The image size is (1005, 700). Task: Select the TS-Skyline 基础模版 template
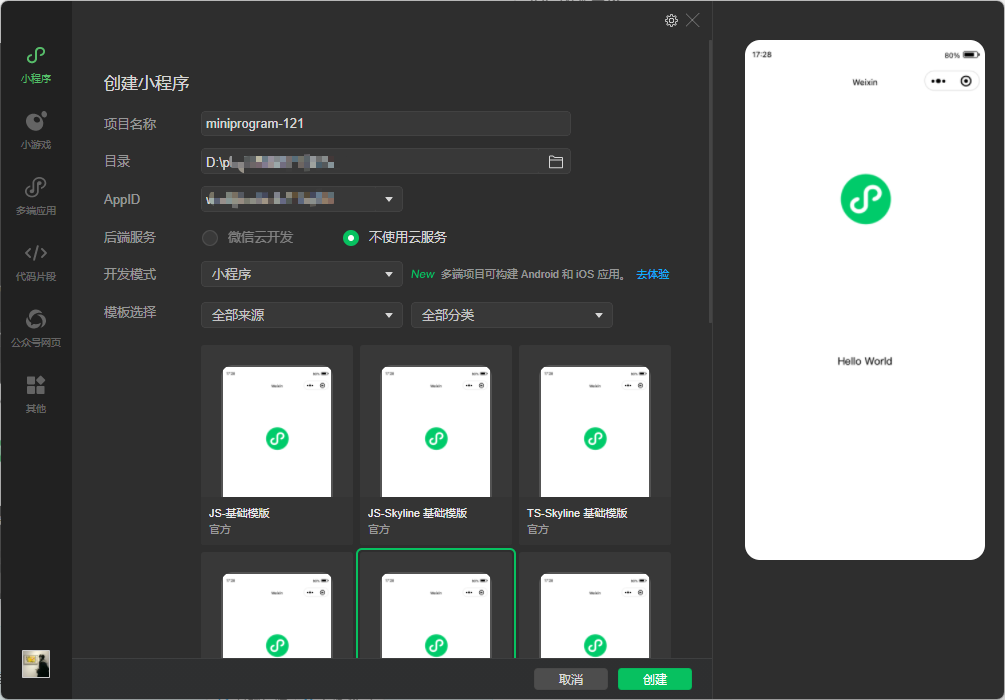595,445
